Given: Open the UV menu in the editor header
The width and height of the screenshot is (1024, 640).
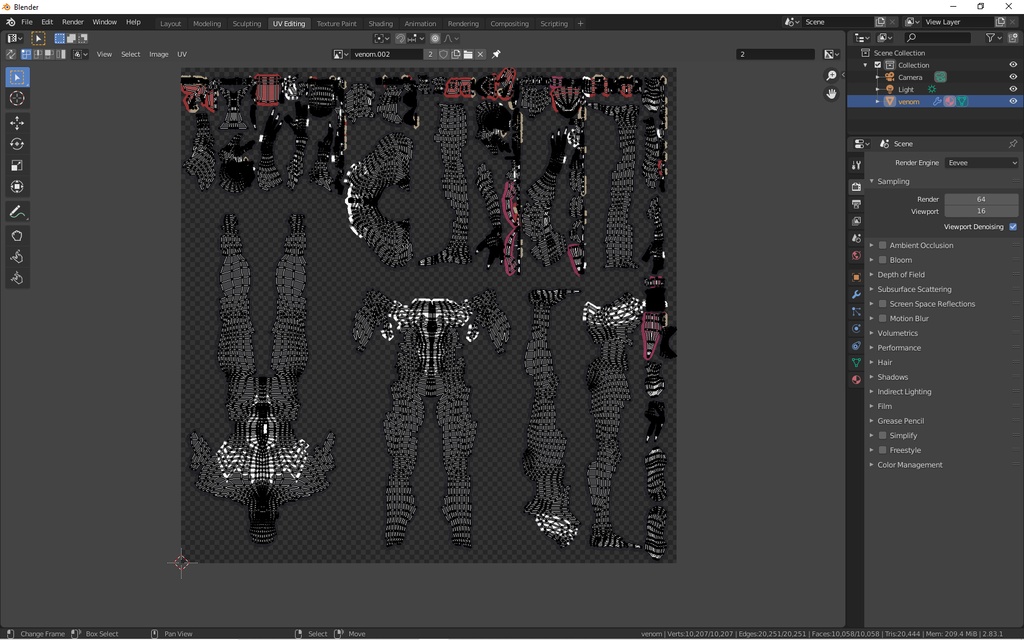Looking at the screenshot, I should coord(181,54).
